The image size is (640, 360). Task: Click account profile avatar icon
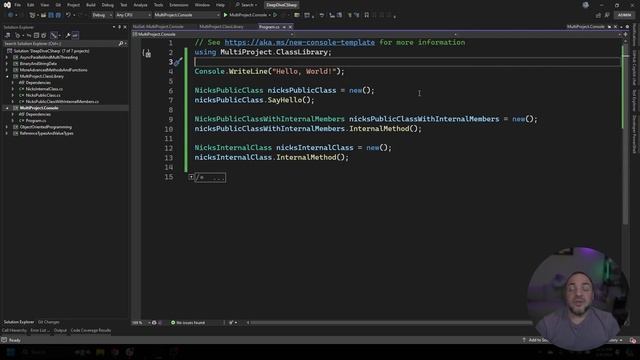click(586, 5)
